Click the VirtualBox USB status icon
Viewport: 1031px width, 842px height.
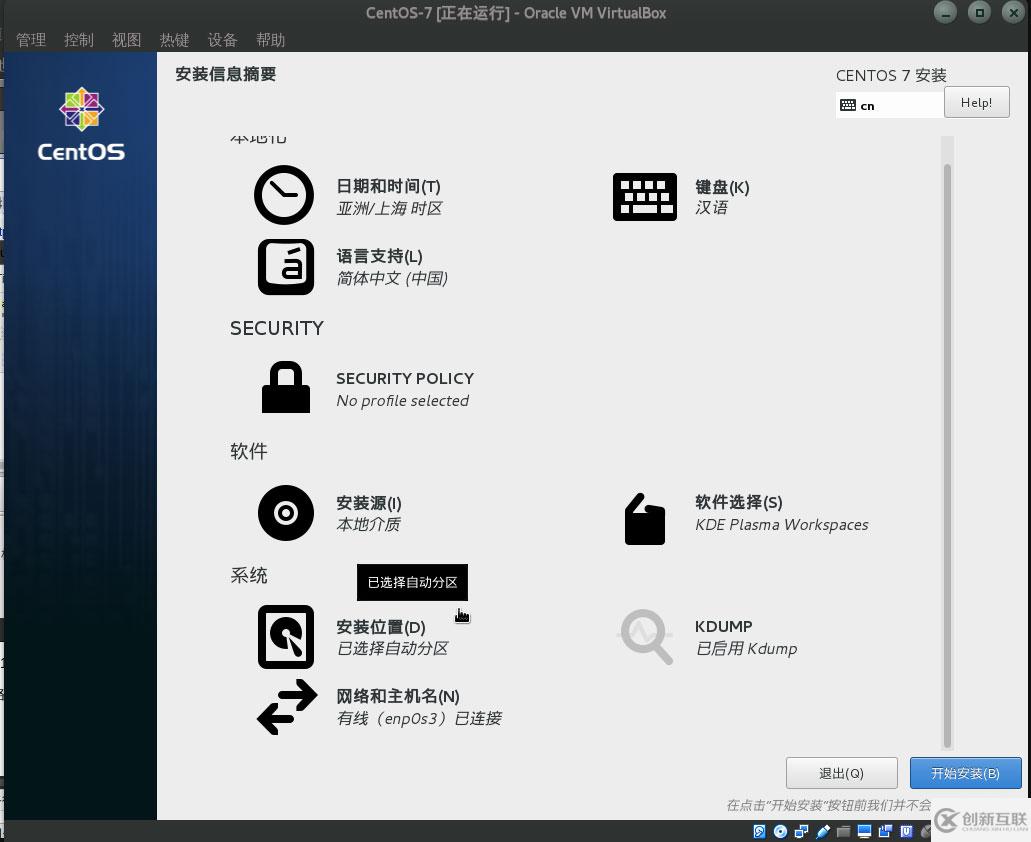(x=823, y=831)
